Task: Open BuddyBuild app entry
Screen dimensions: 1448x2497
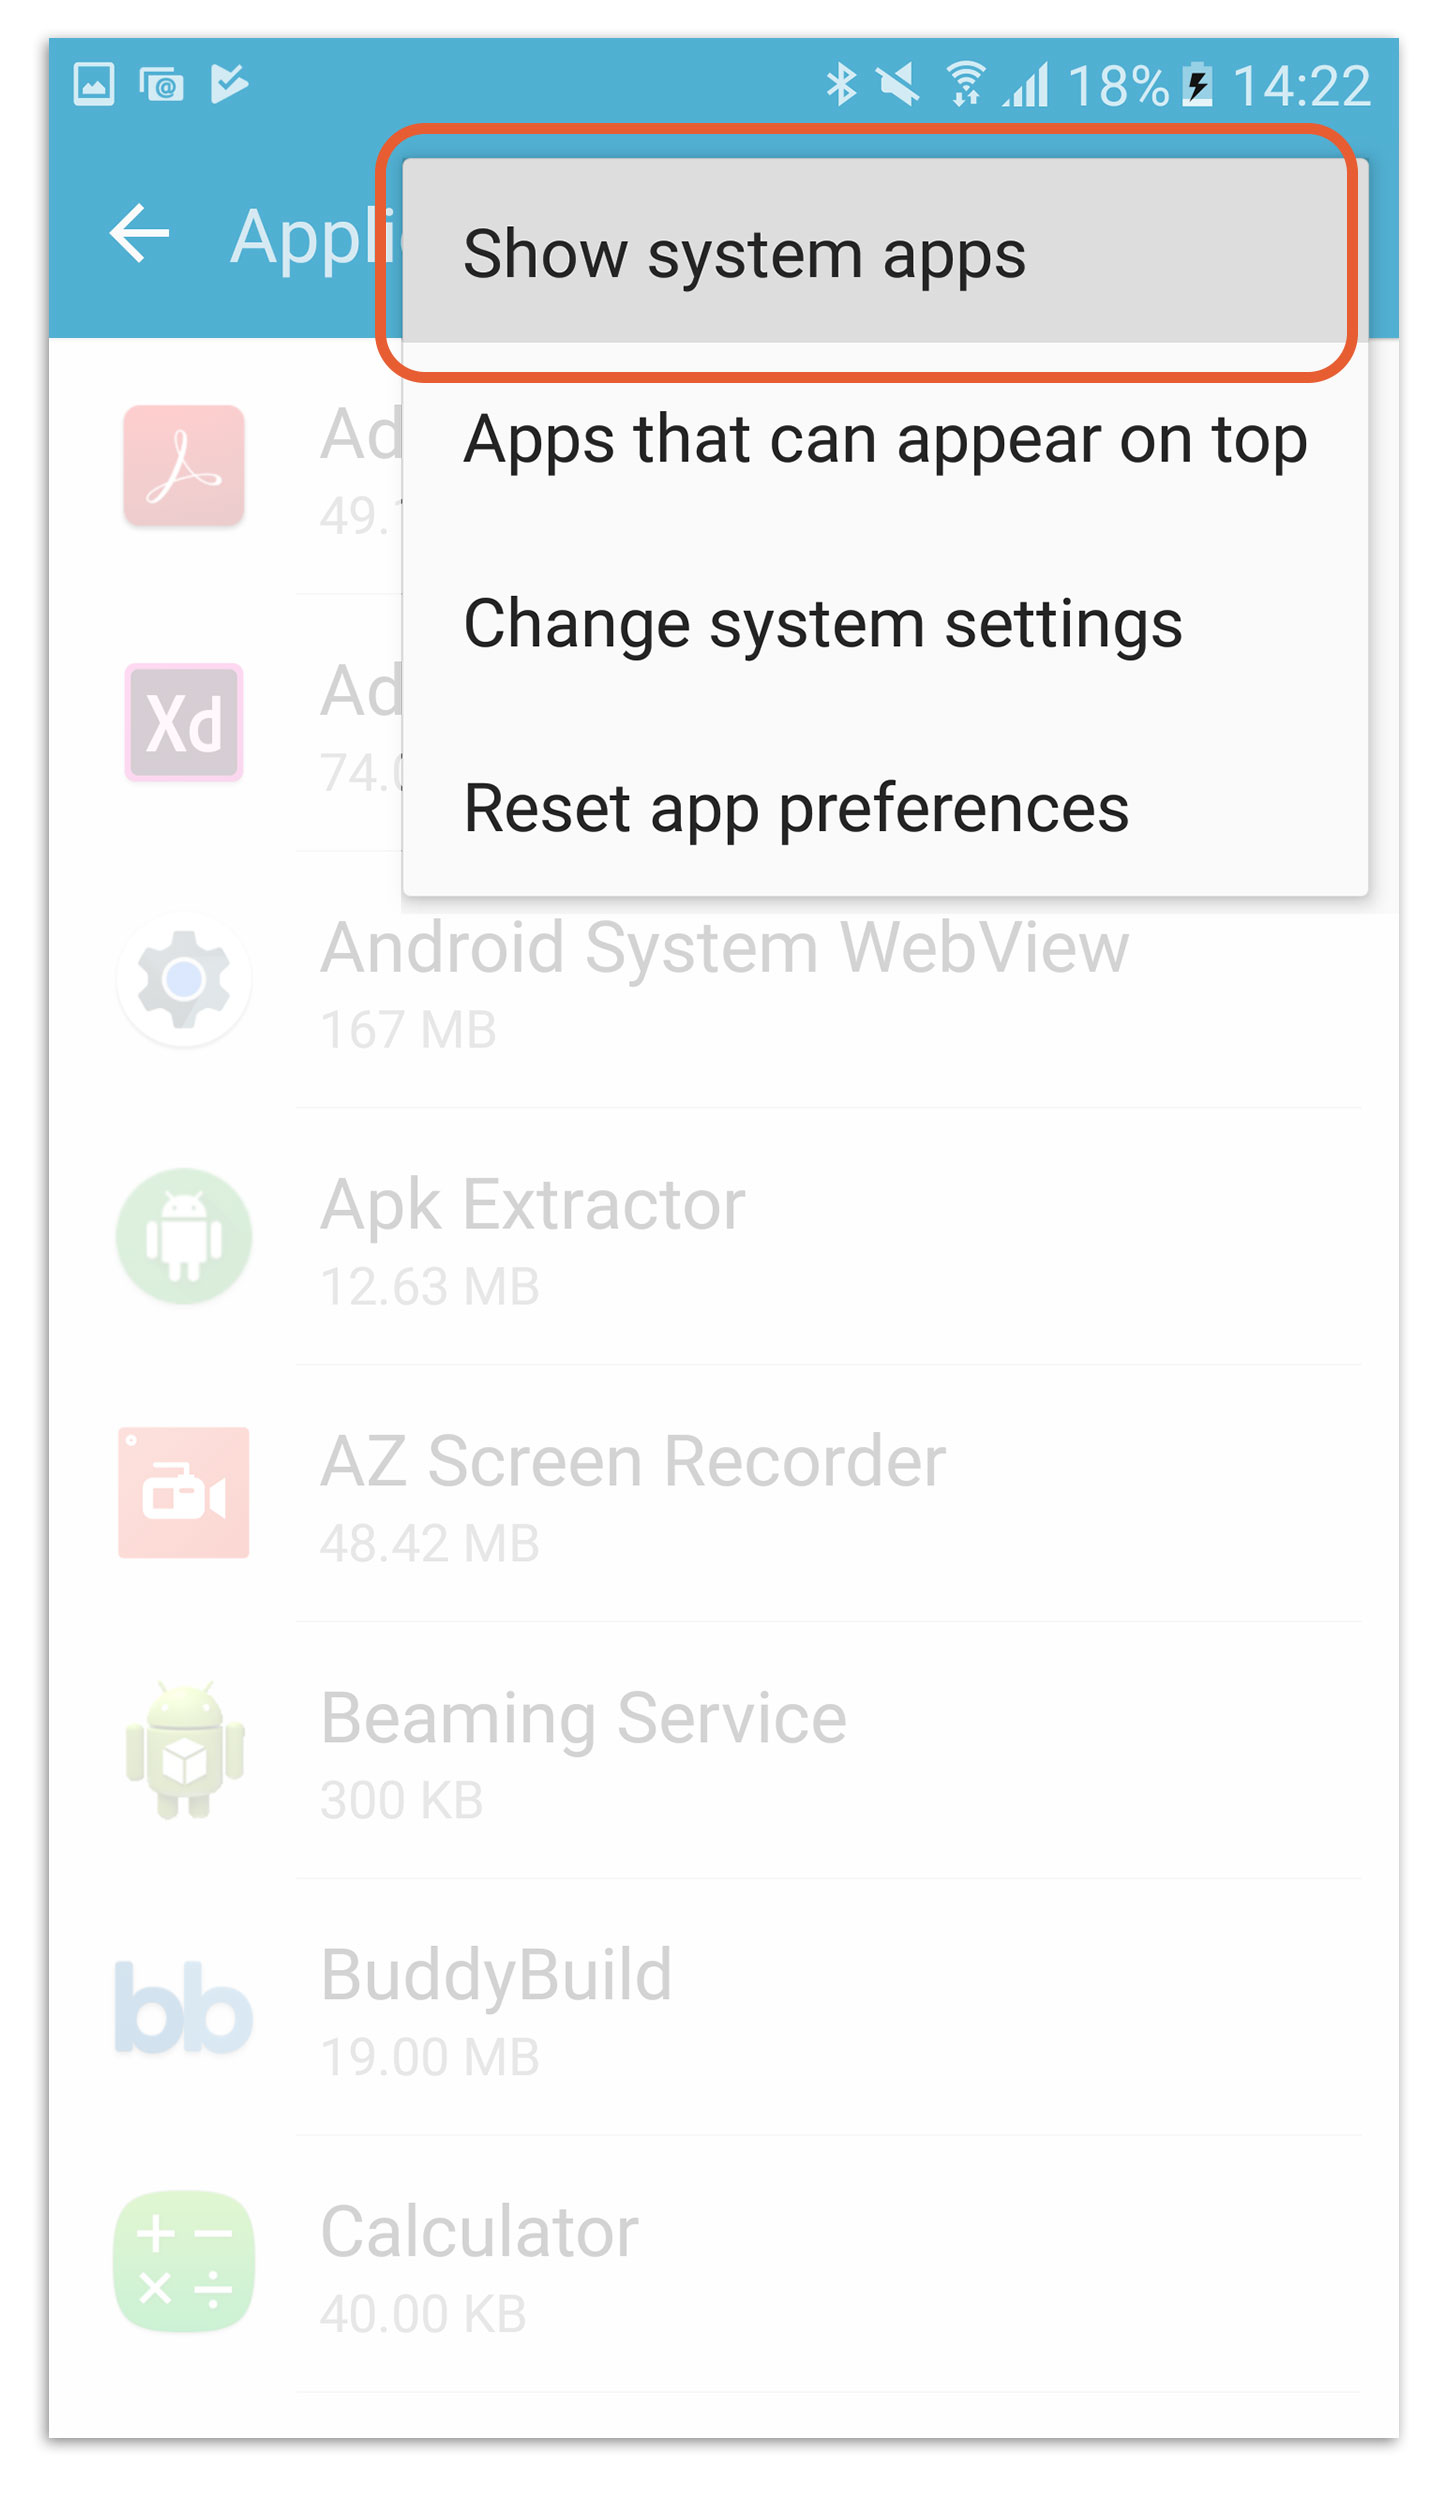Action: 724,2007
